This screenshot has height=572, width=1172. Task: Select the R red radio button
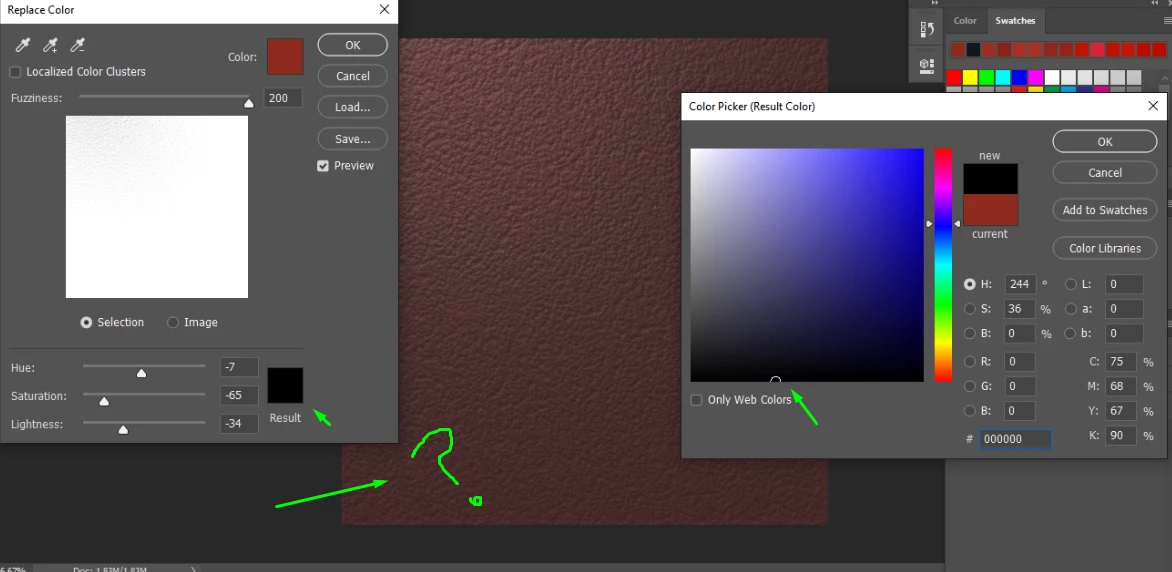click(x=970, y=362)
